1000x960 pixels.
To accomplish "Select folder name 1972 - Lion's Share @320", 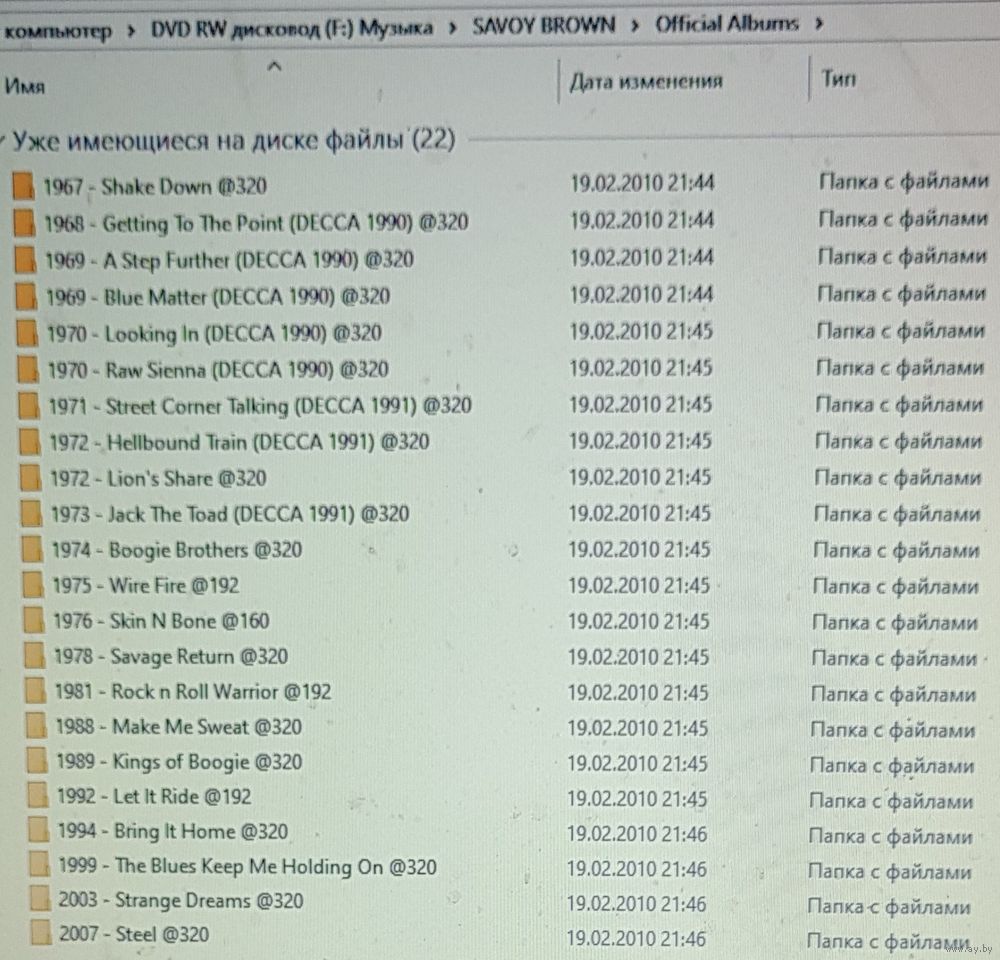I will [x=158, y=478].
